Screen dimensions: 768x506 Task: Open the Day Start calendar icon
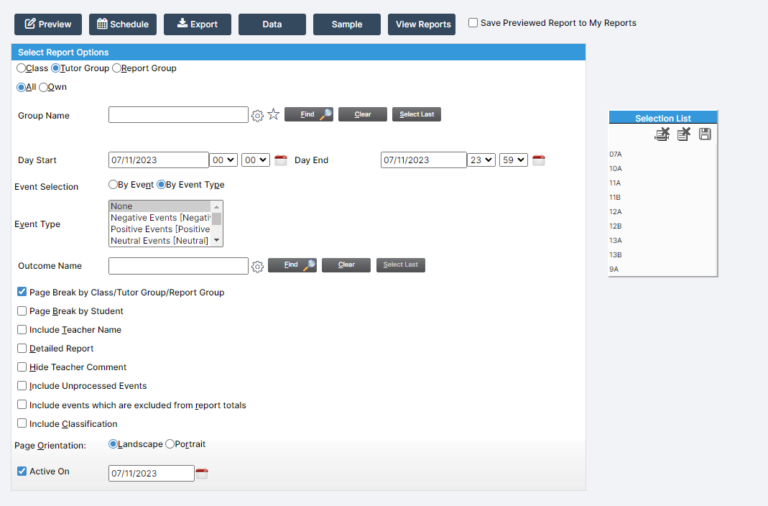(x=281, y=160)
